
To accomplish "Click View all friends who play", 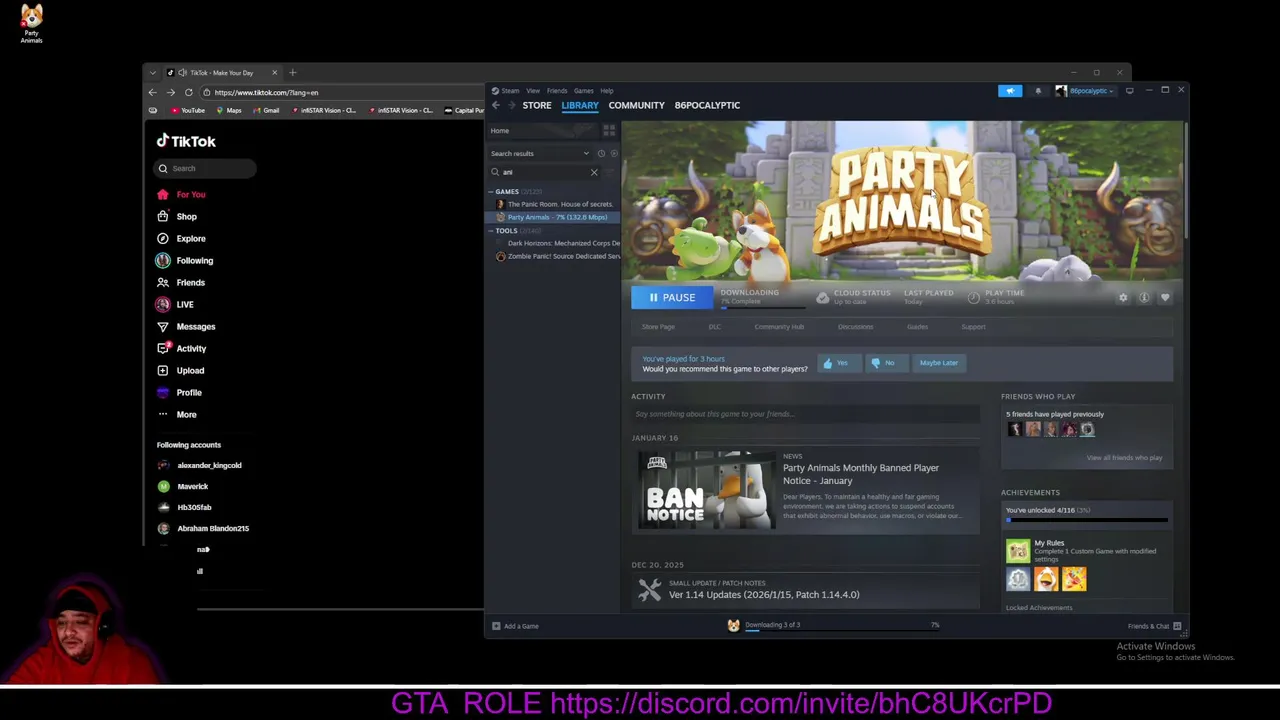I will (x=1124, y=458).
